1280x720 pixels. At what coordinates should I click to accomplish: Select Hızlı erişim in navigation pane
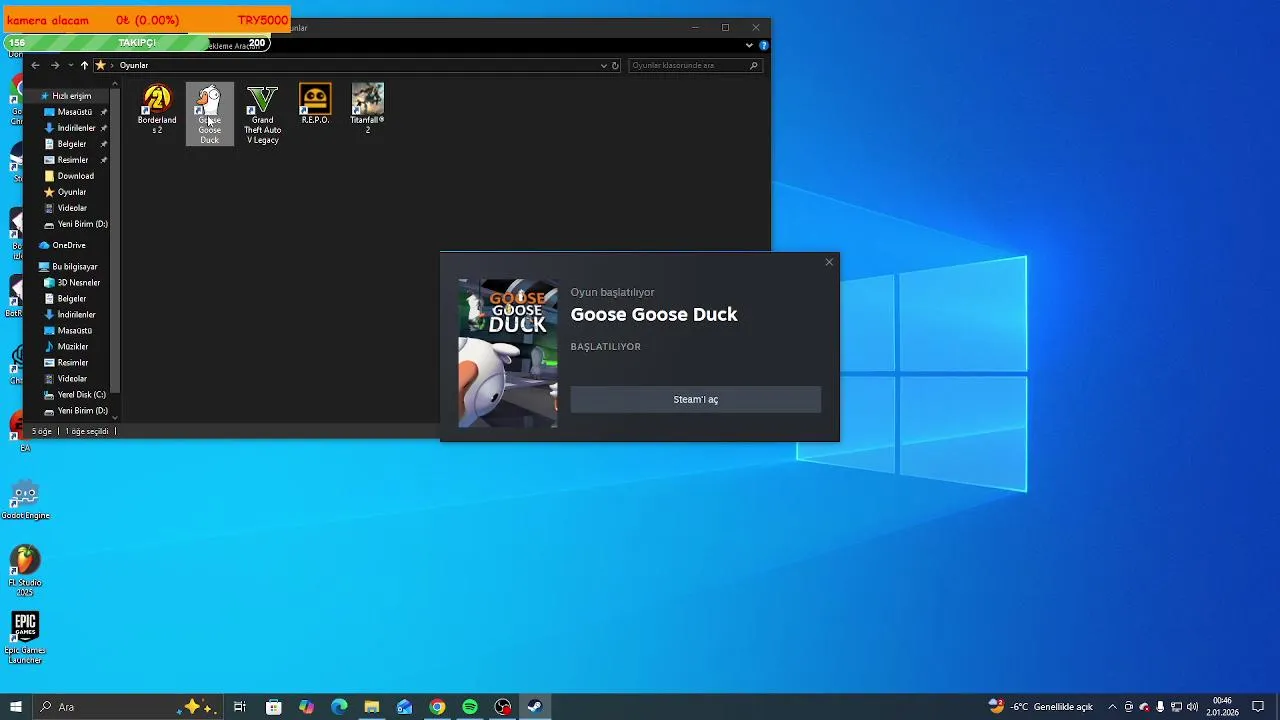click(71, 96)
